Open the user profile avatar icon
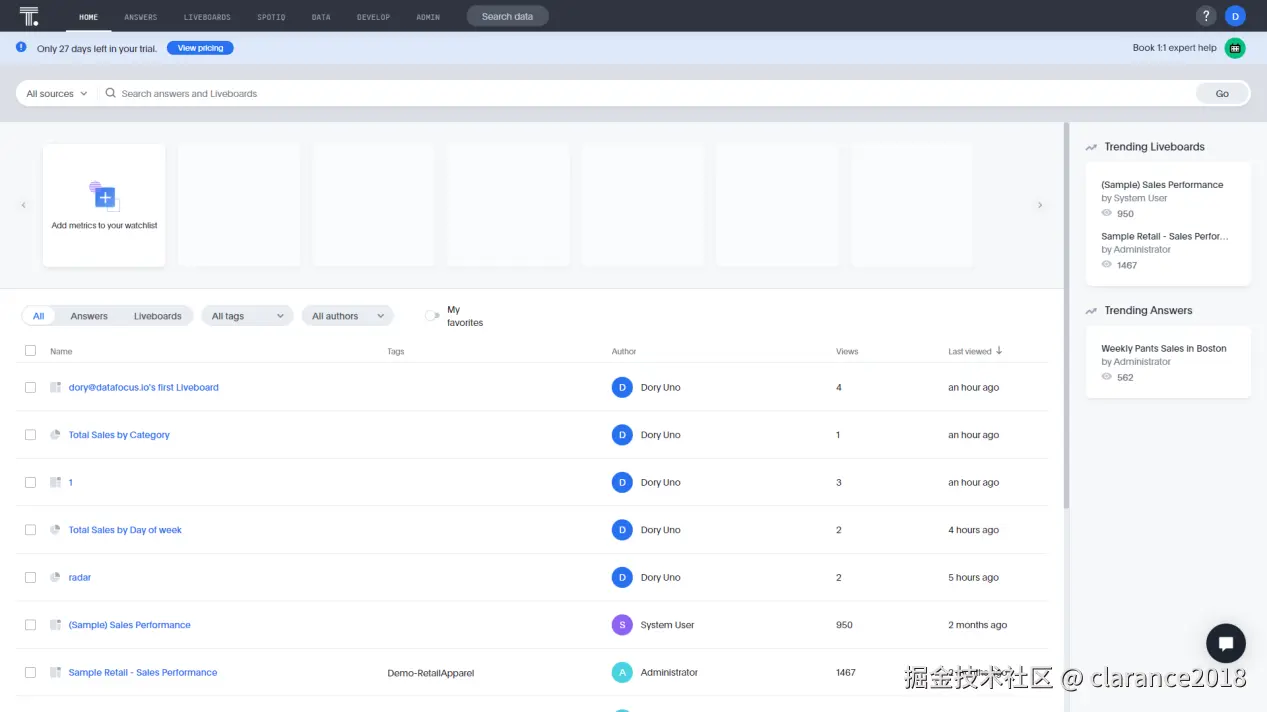Screen dimensions: 1267x712 1235,16
